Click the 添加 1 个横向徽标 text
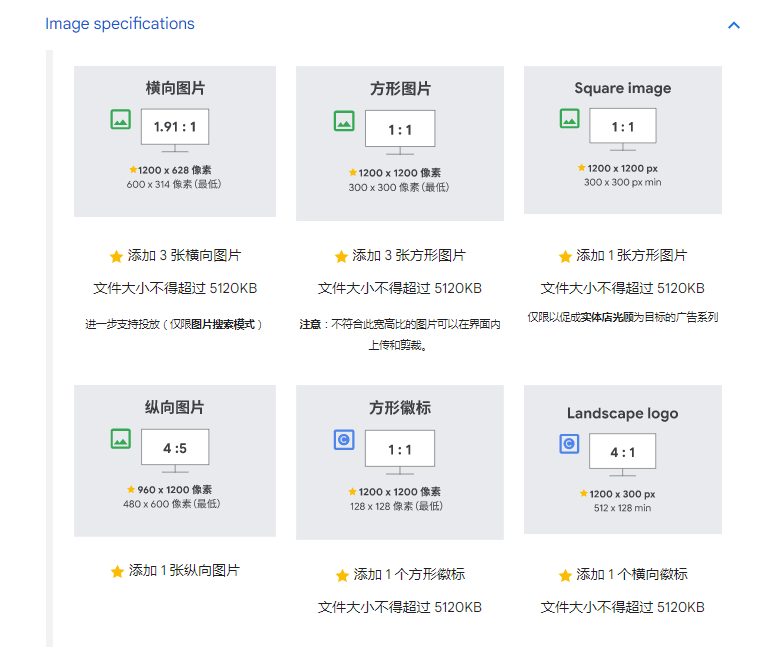Image resolution: width=782 pixels, height=647 pixels. click(632, 575)
